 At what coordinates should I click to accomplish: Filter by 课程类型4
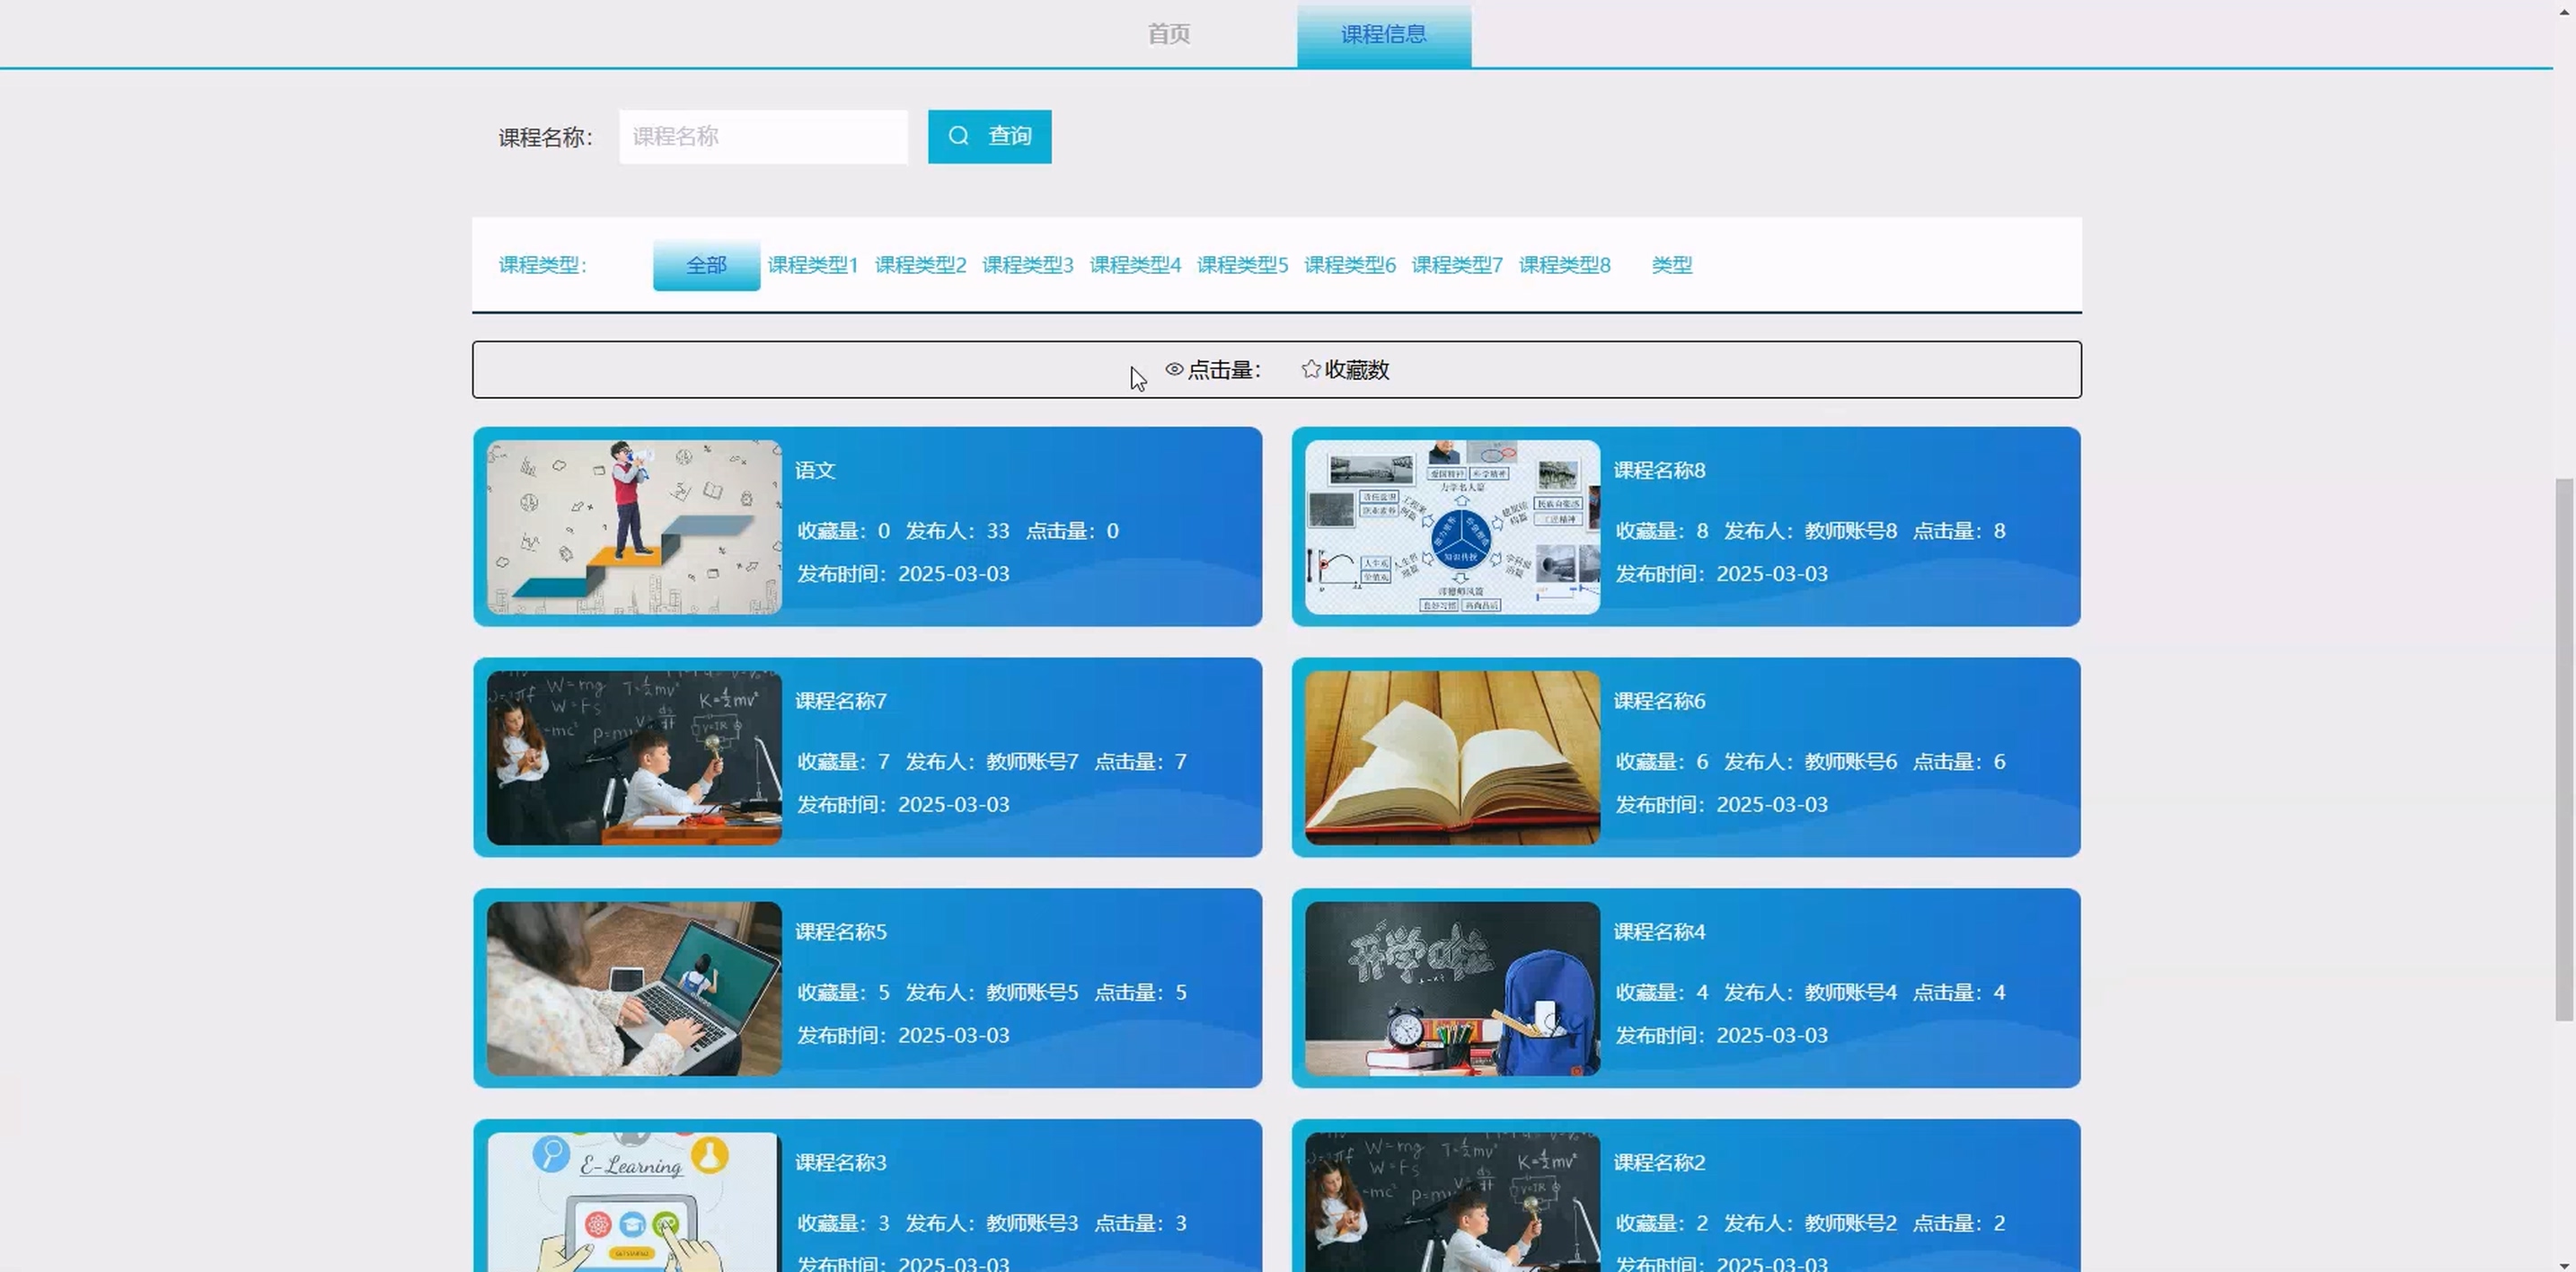coord(1135,265)
